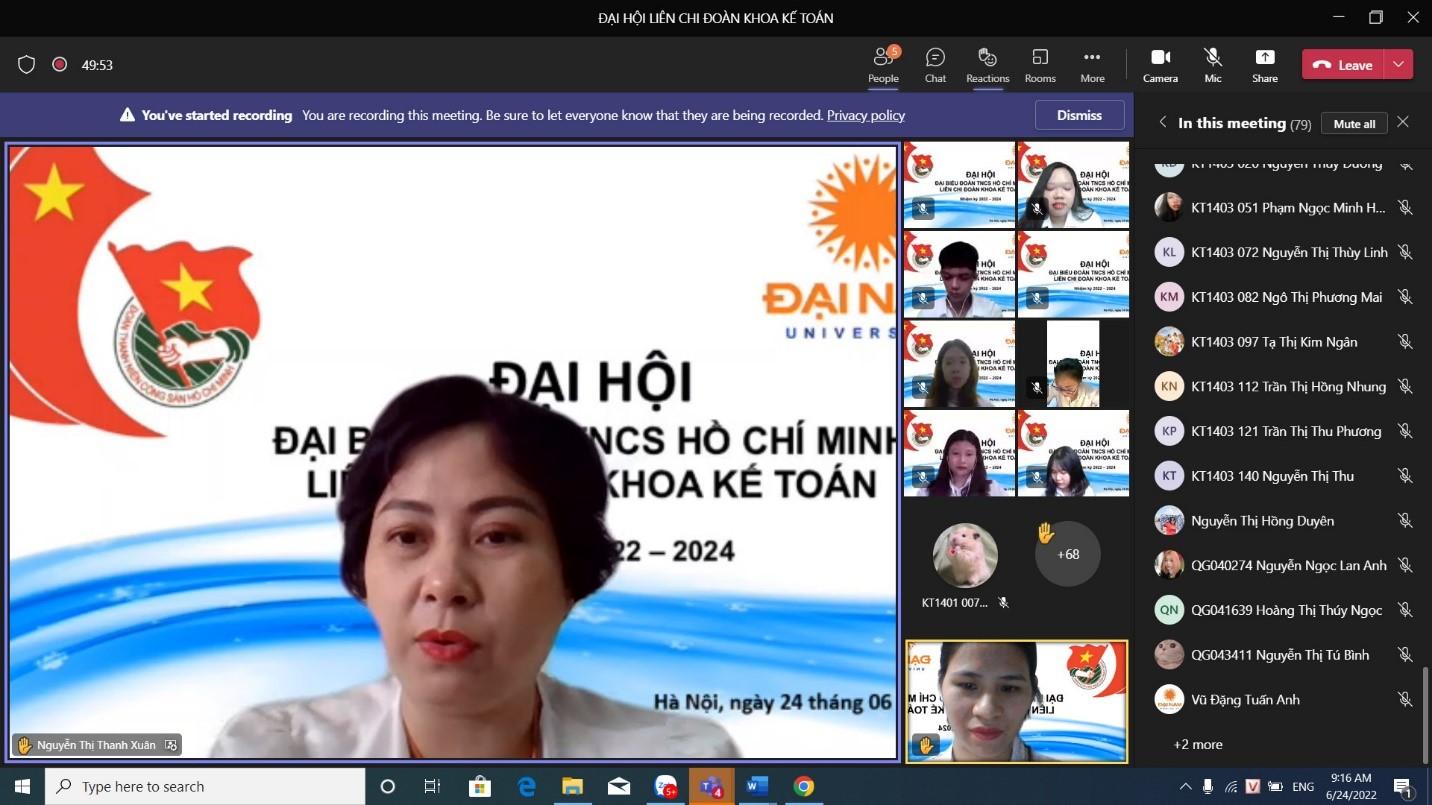Select KT1403 097 Tạ Thị Kim Ngân
This screenshot has width=1432, height=805.
point(1274,342)
